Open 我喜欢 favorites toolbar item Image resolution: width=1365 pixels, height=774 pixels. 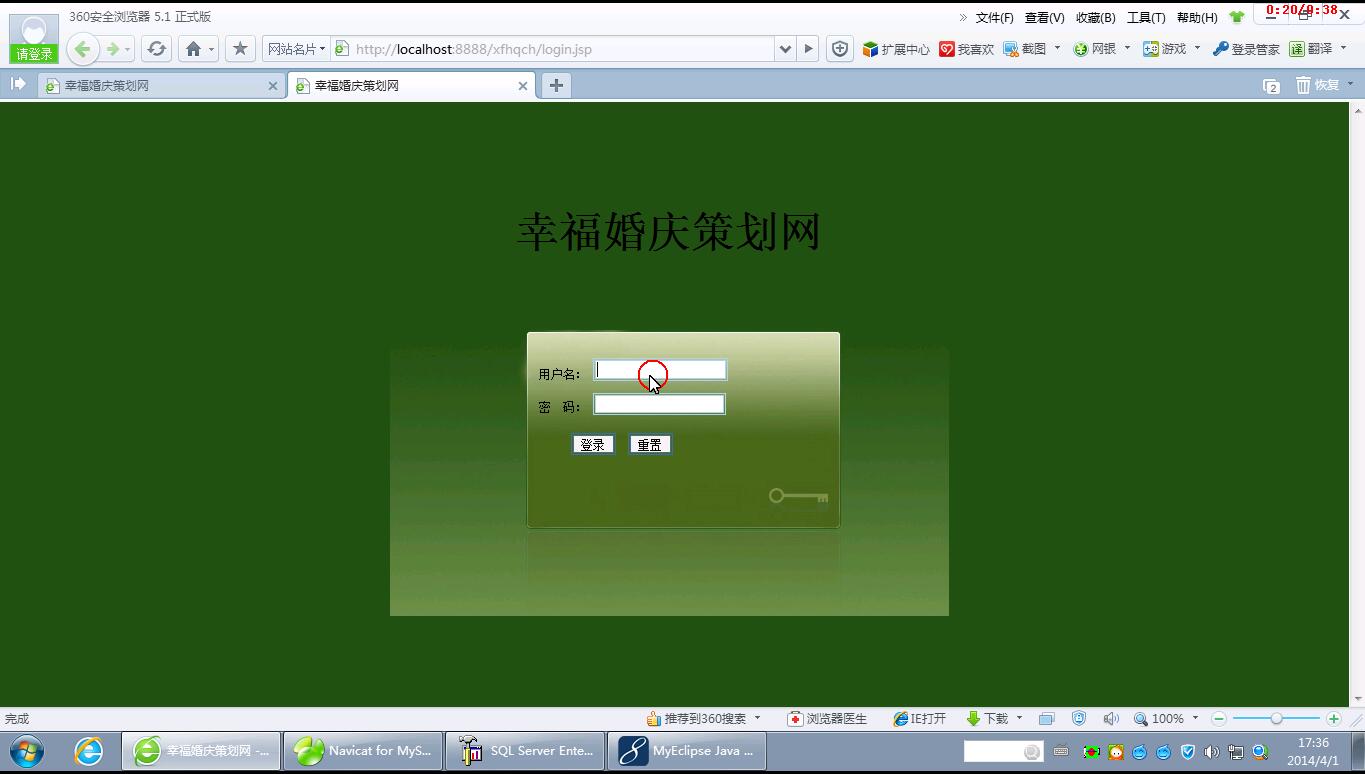click(966, 49)
